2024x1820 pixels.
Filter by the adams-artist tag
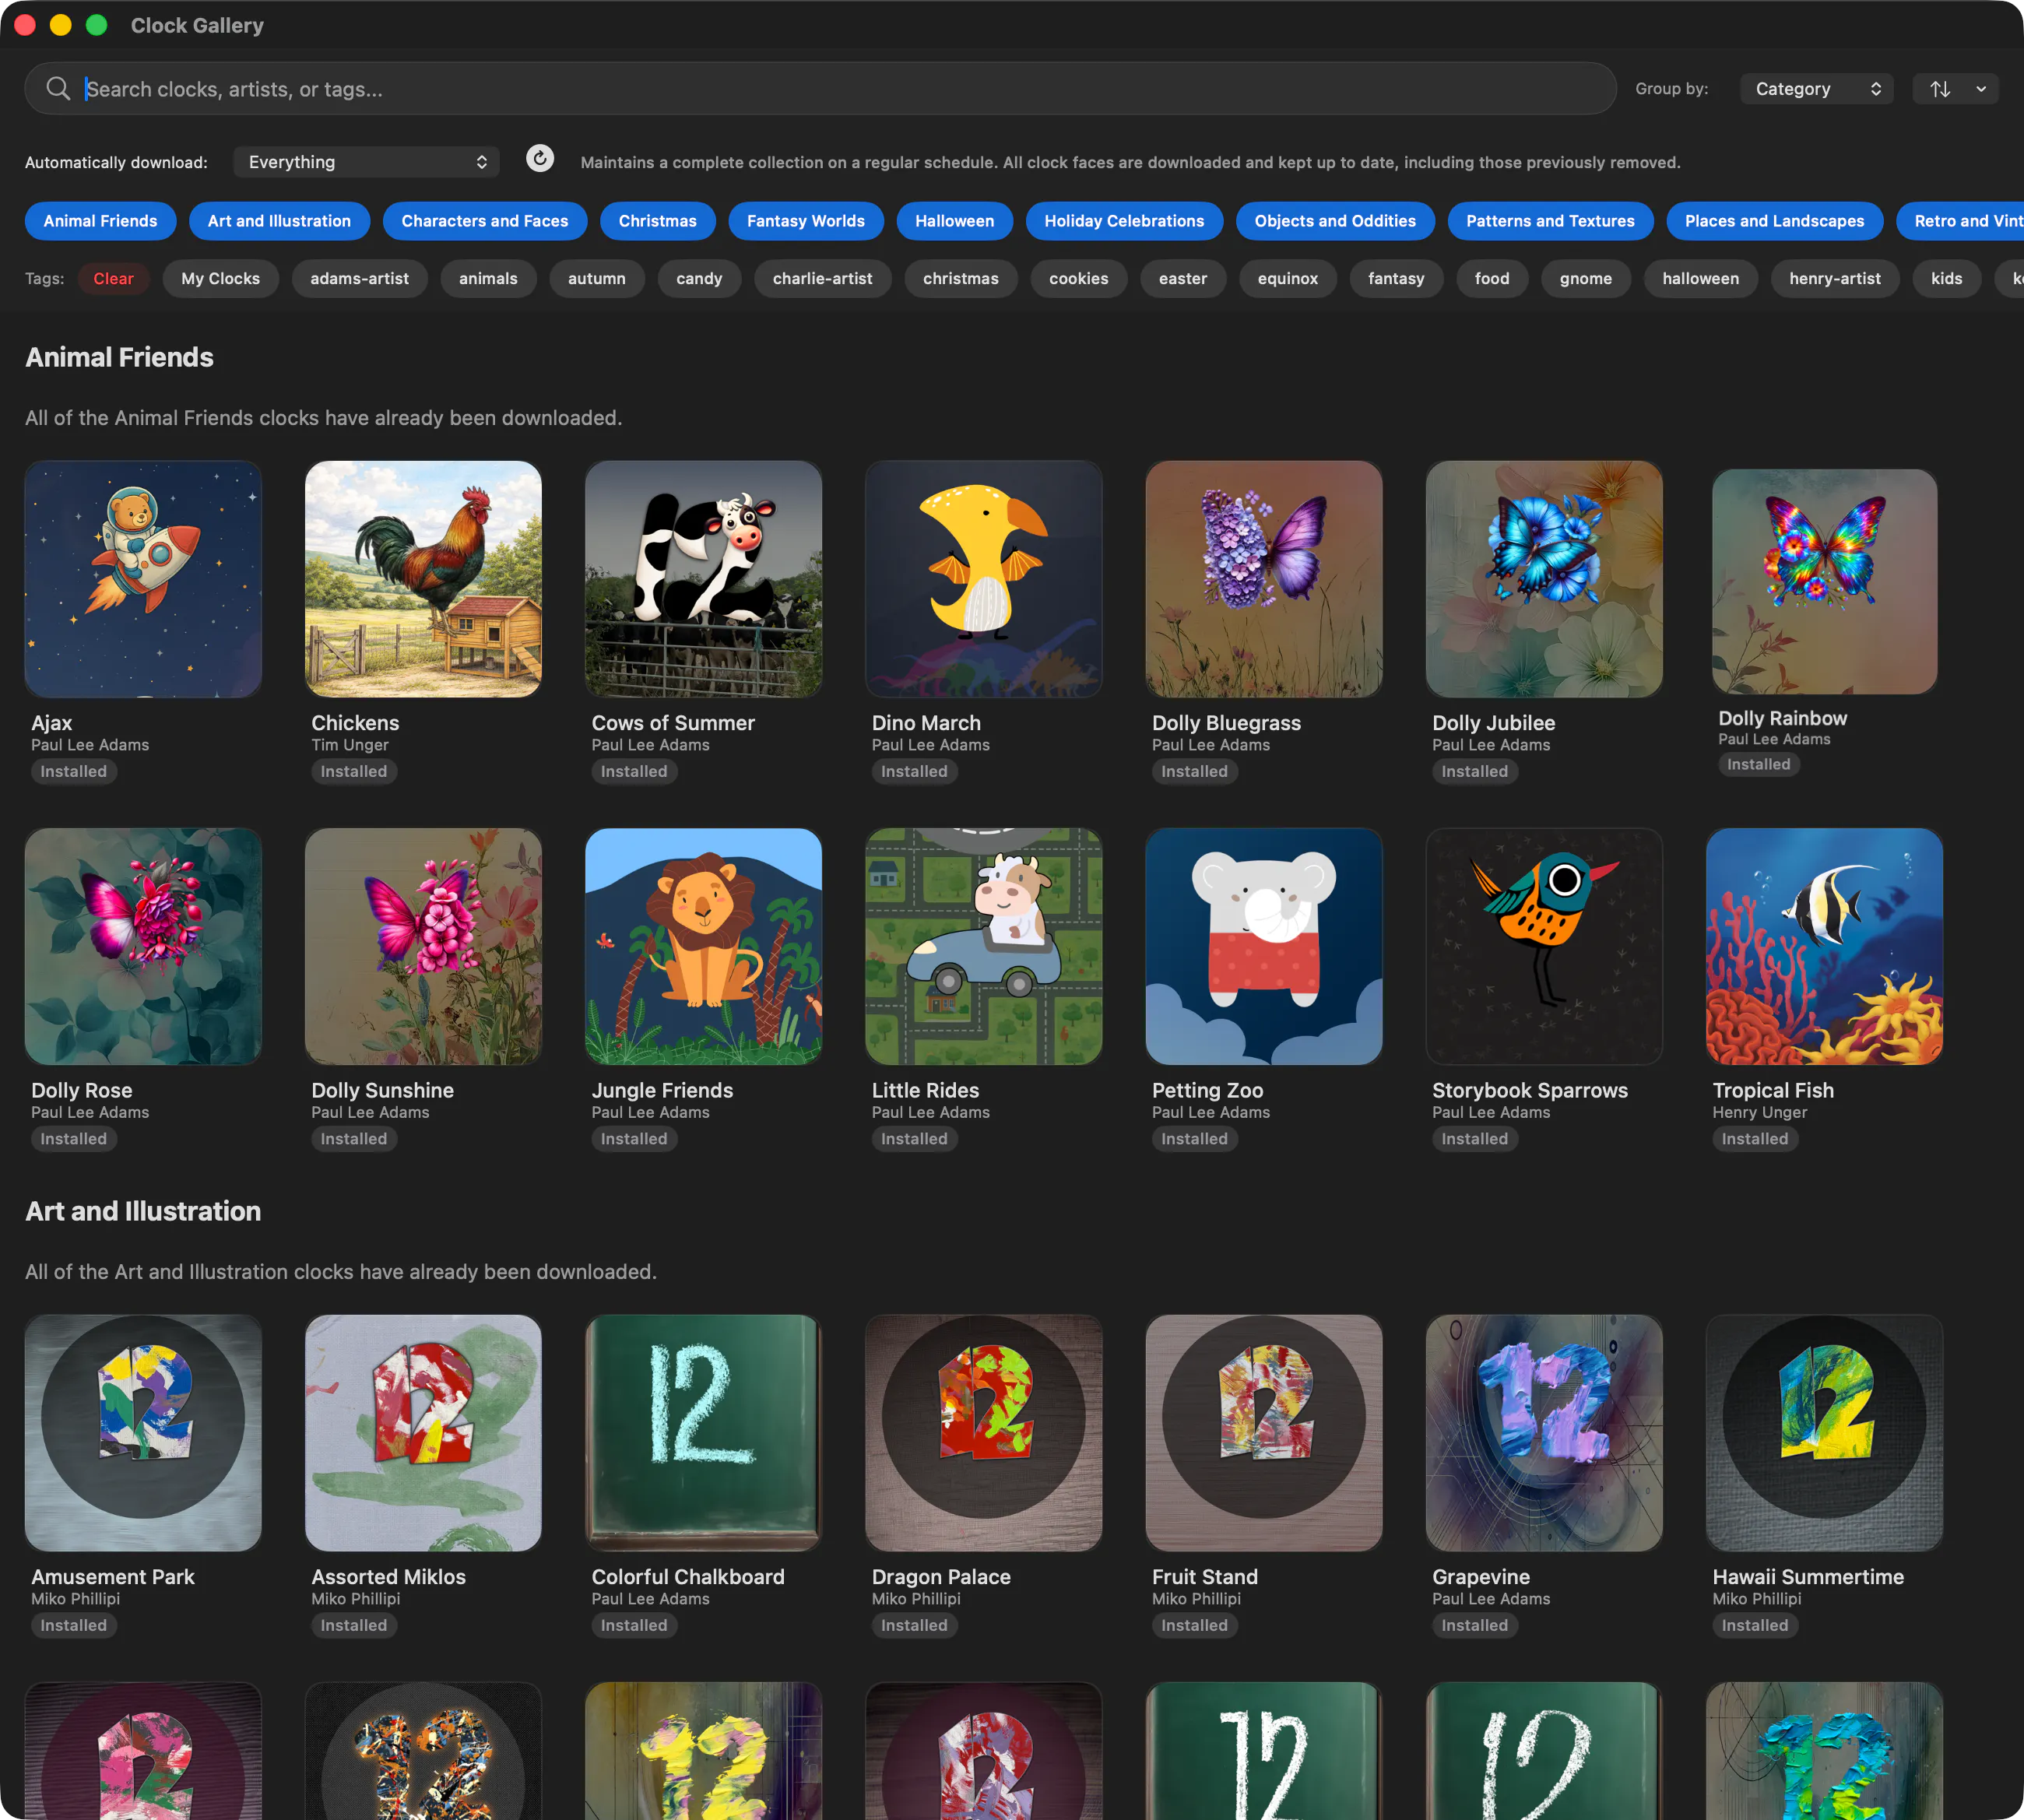pos(359,279)
